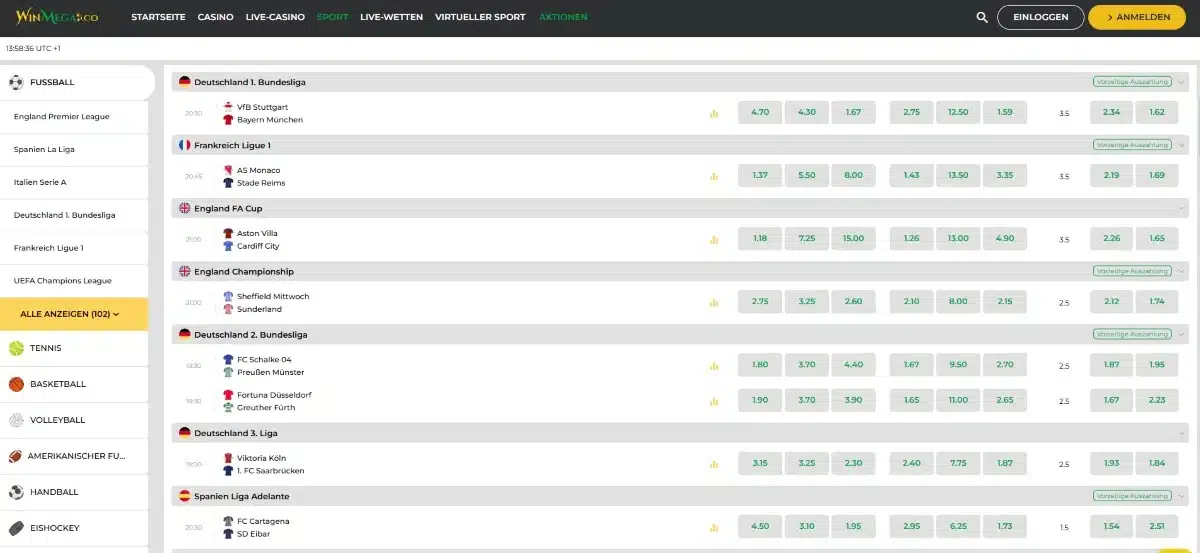Click the WinMega.co logo
1200x553 pixels.
56,17
